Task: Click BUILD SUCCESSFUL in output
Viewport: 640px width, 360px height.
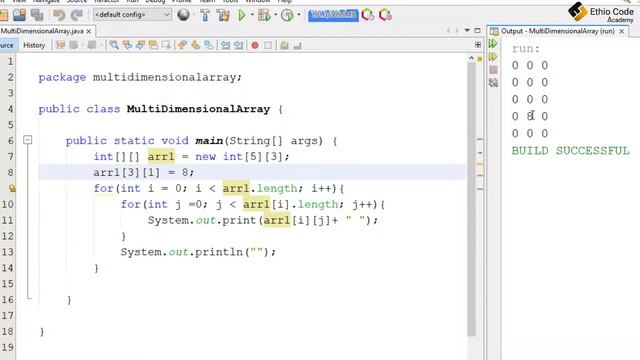Action: (x=571, y=151)
